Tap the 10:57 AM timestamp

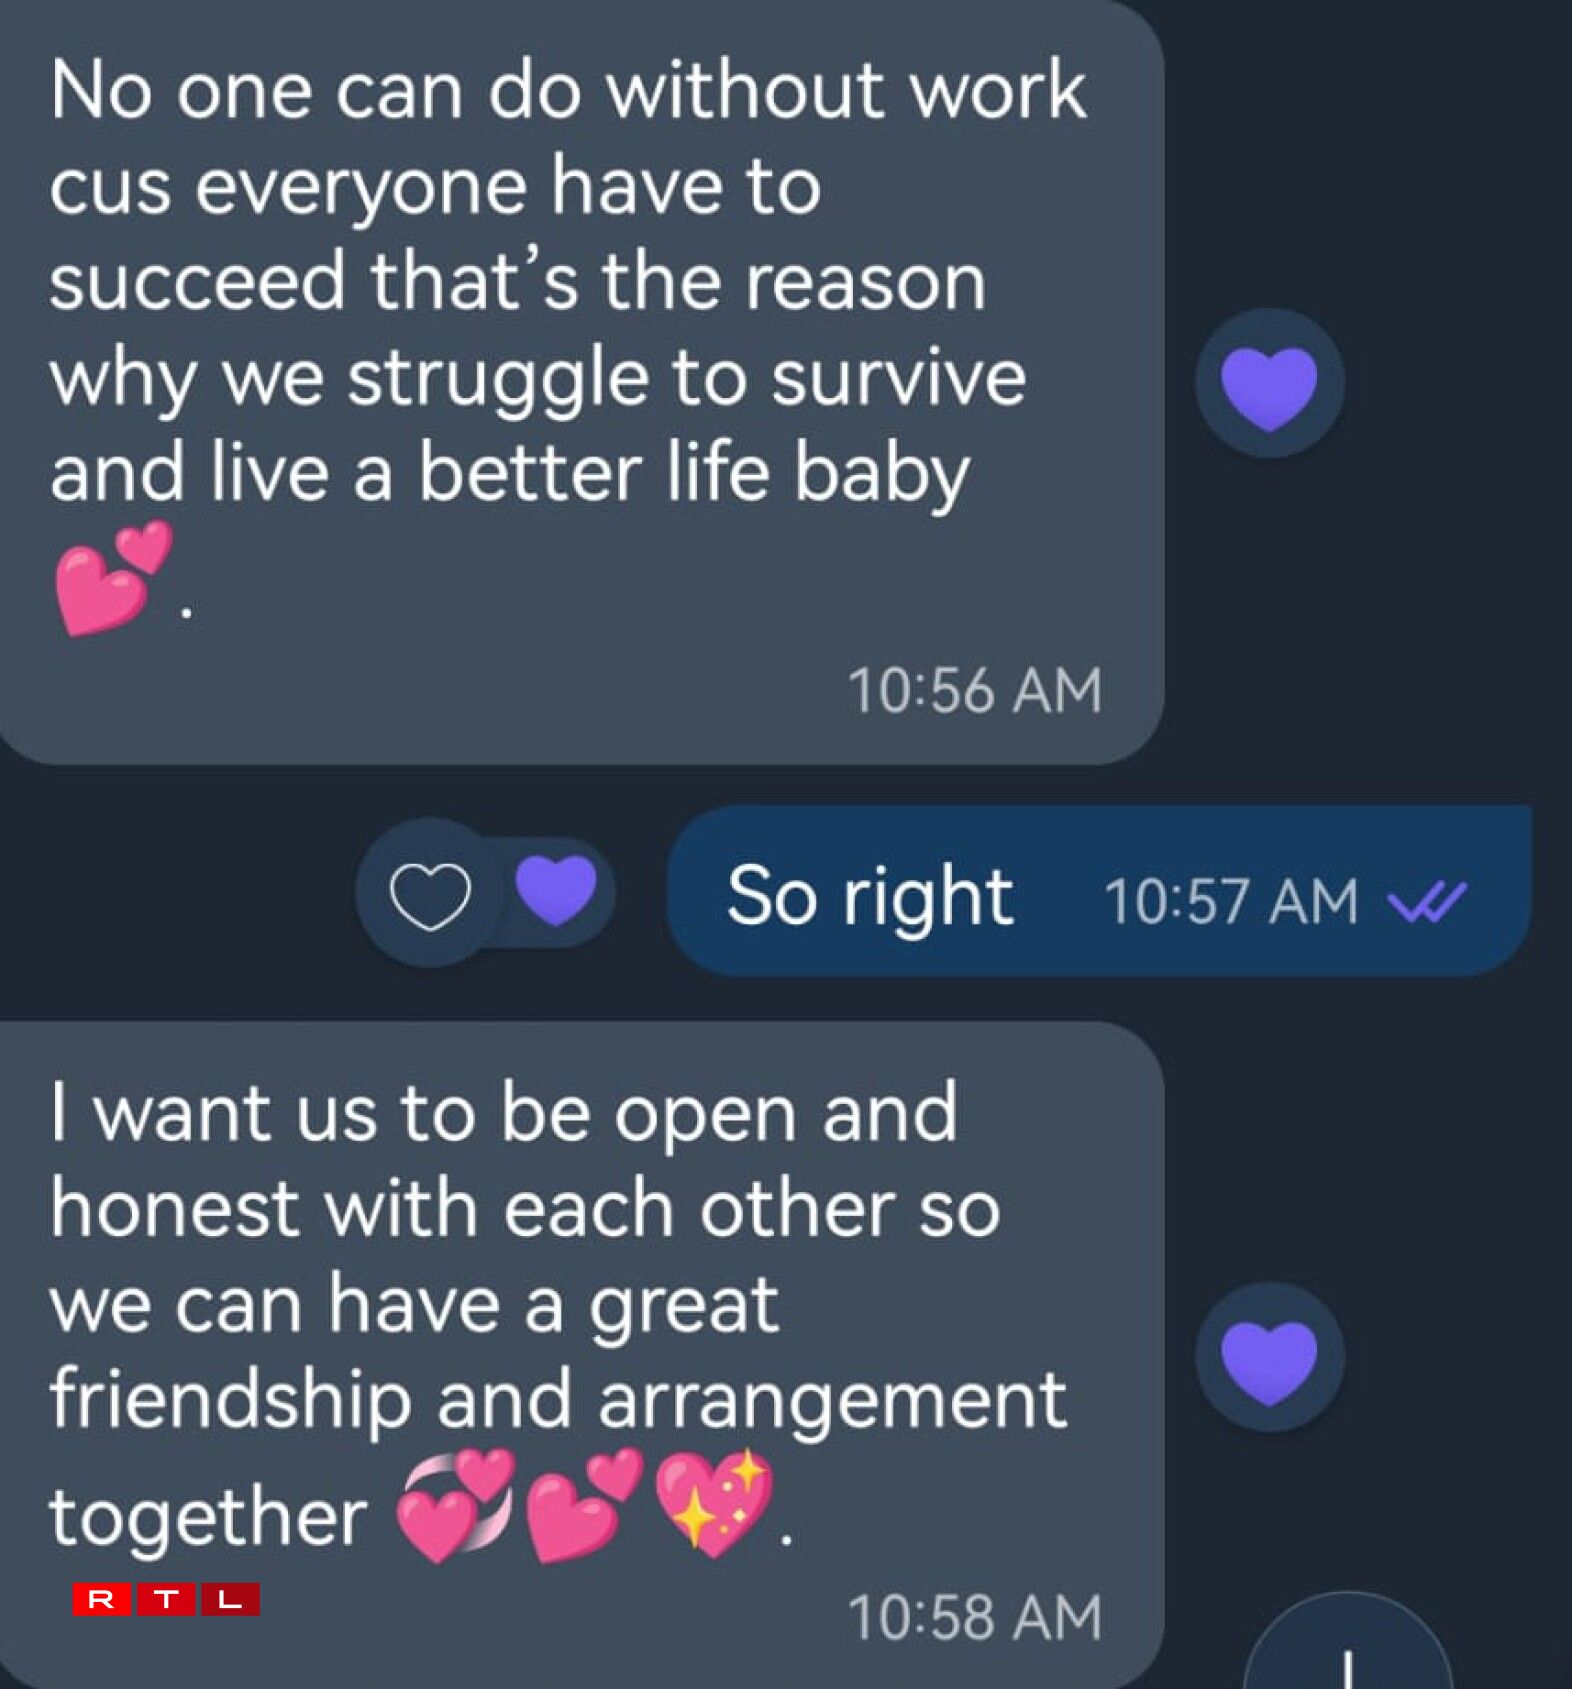1231,901
